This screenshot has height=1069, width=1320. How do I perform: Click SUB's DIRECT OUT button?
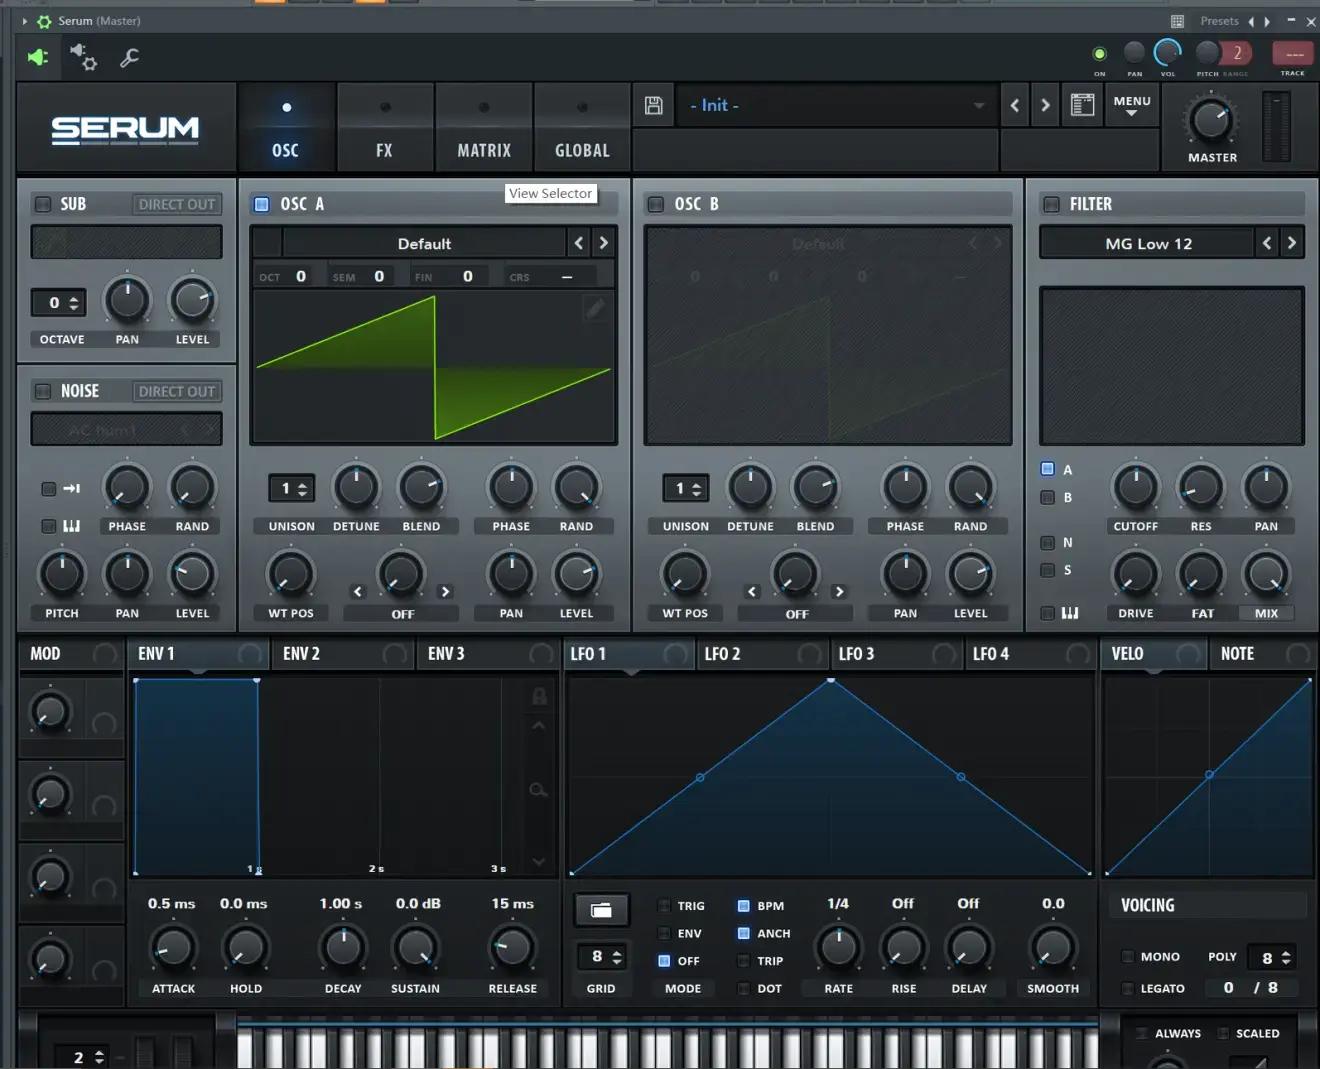click(x=177, y=204)
